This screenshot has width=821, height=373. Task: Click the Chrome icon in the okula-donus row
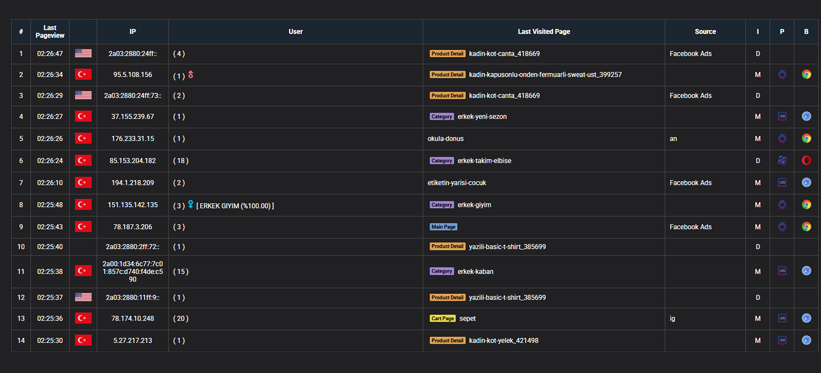pyautogui.click(x=806, y=139)
